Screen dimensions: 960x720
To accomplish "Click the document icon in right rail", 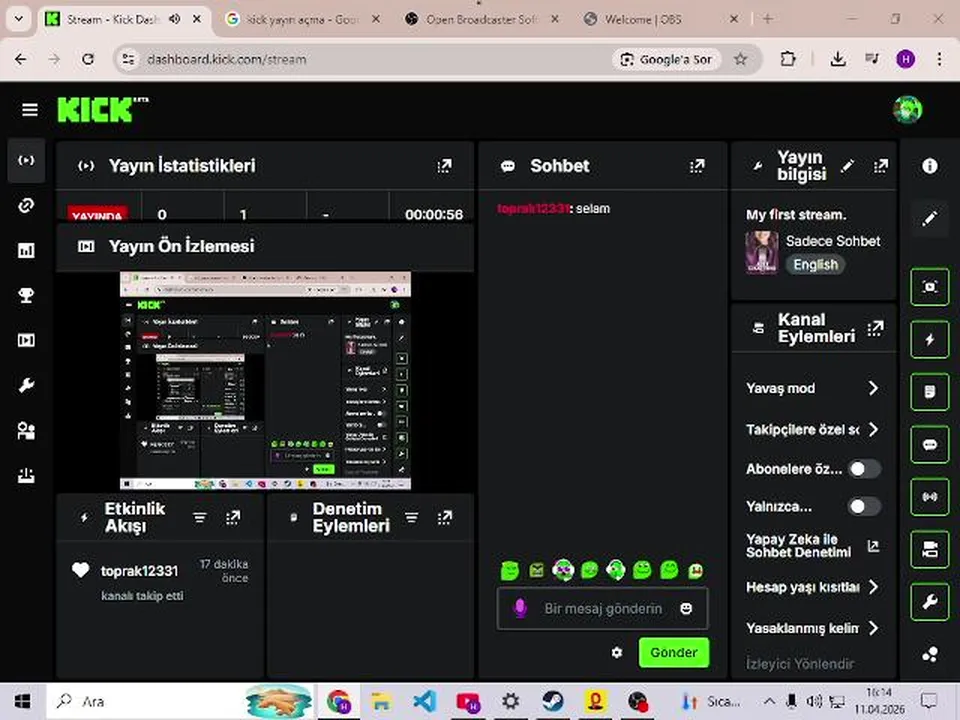I will tap(929, 392).
